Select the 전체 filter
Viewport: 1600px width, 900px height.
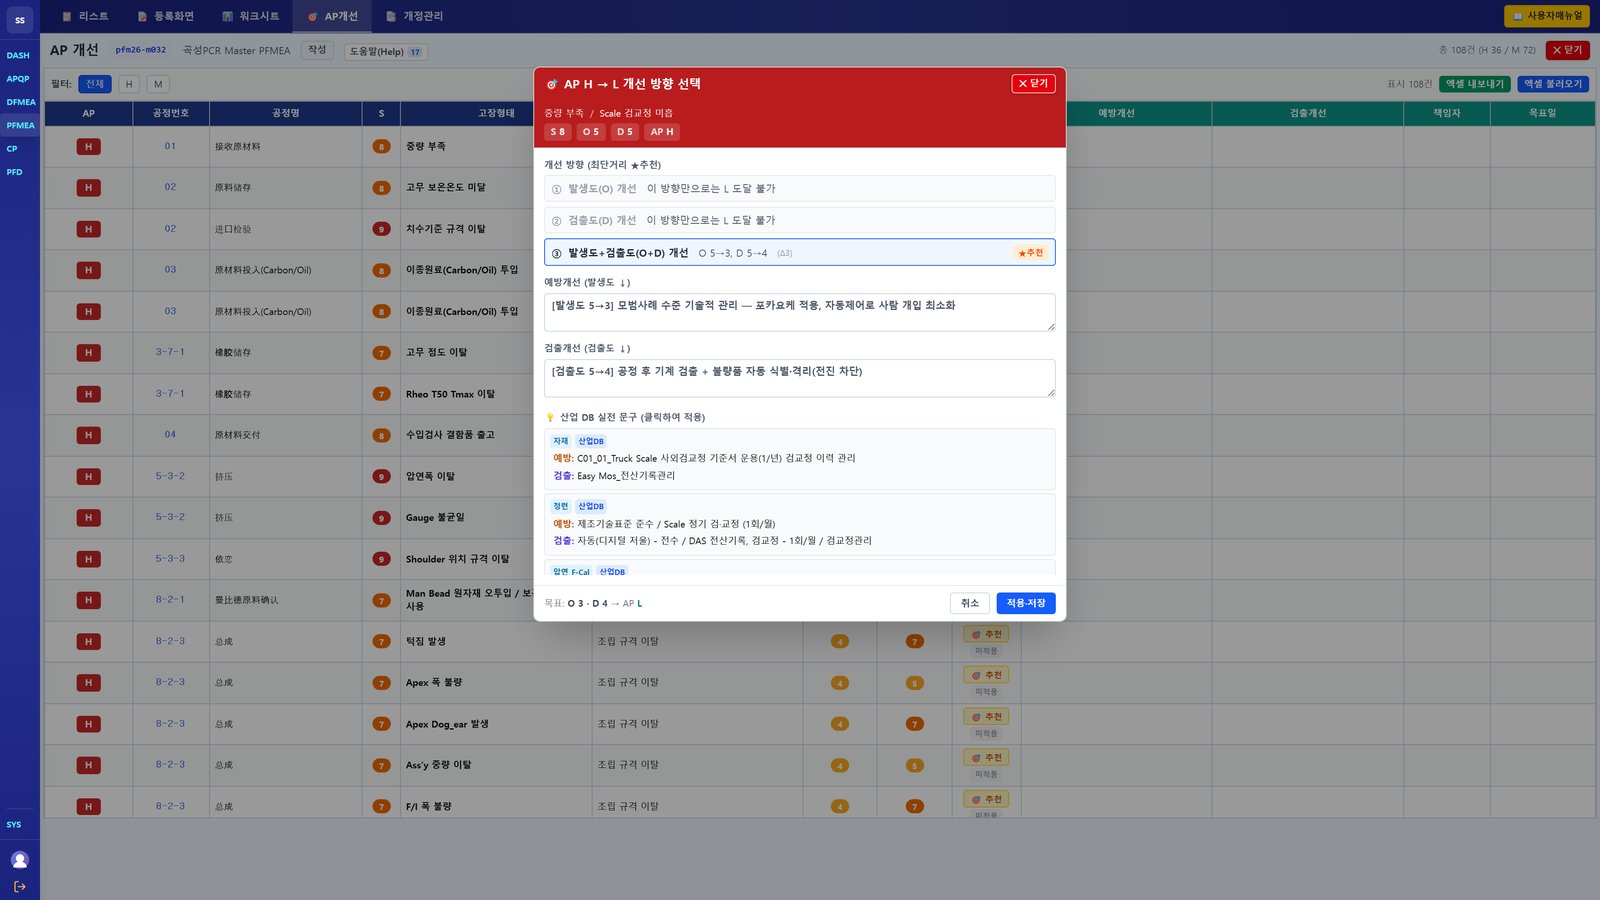pyautogui.click(x=95, y=84)
